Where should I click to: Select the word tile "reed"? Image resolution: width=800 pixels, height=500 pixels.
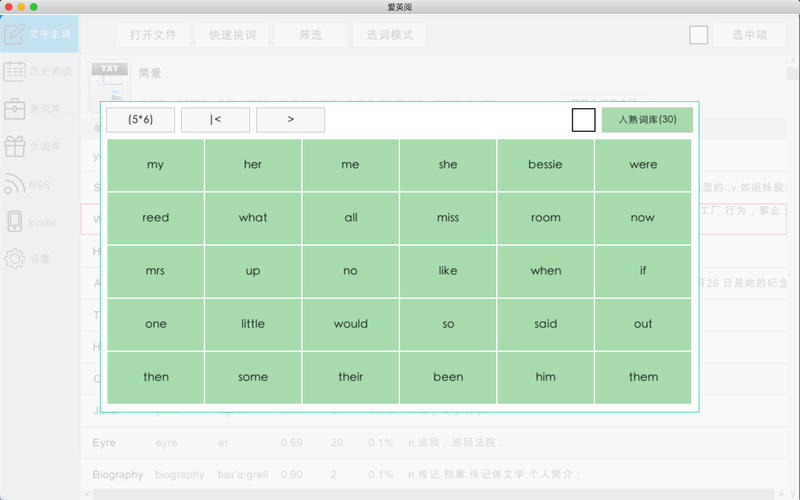click(x=155, y=218)
